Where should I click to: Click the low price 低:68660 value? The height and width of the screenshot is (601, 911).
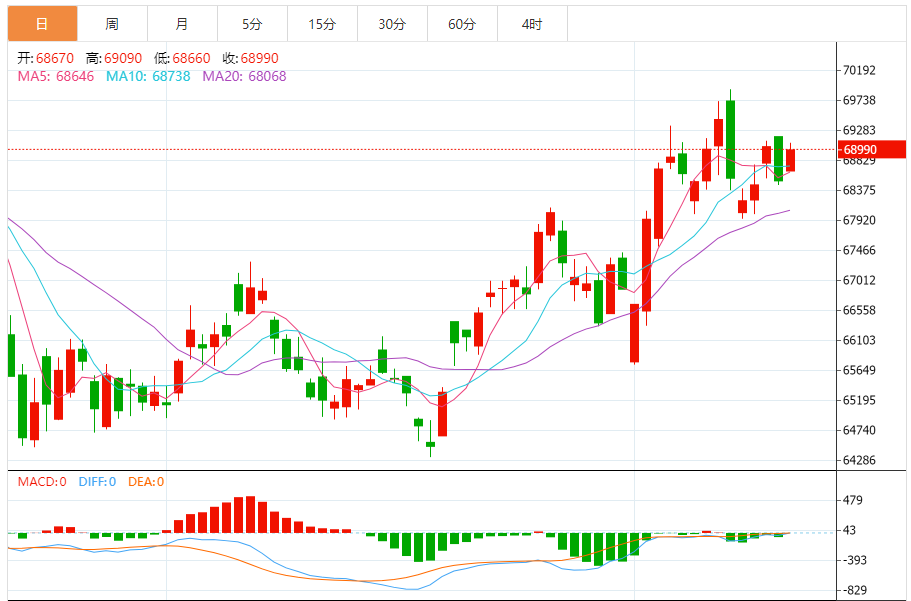tap(182, 58)
